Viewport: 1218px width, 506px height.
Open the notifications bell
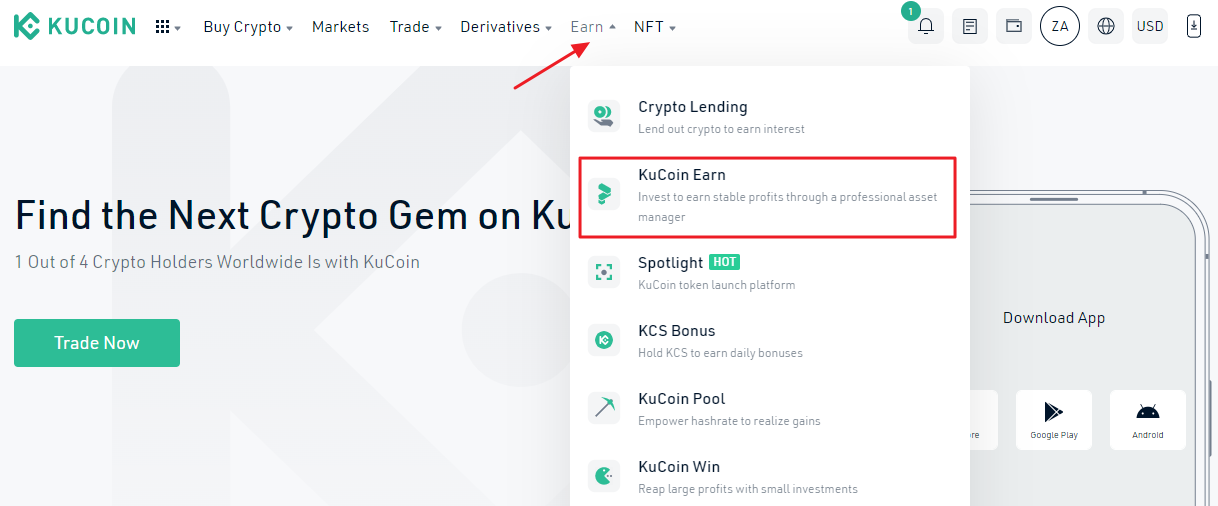click(x=926, y=27)
